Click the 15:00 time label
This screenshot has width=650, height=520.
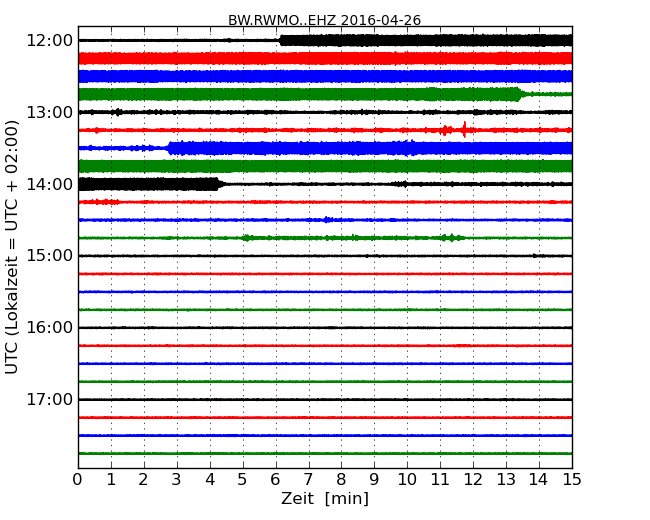tap(49, 256)
